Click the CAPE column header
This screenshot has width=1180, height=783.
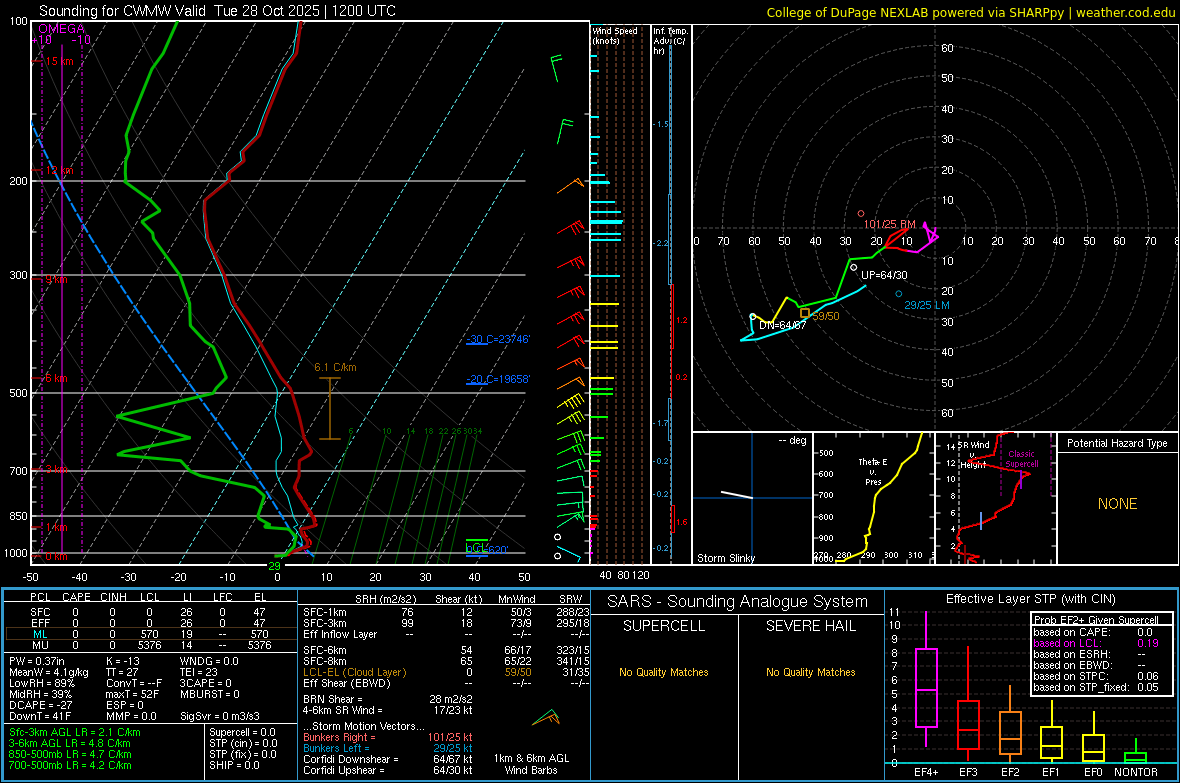[x=76, y=597]
